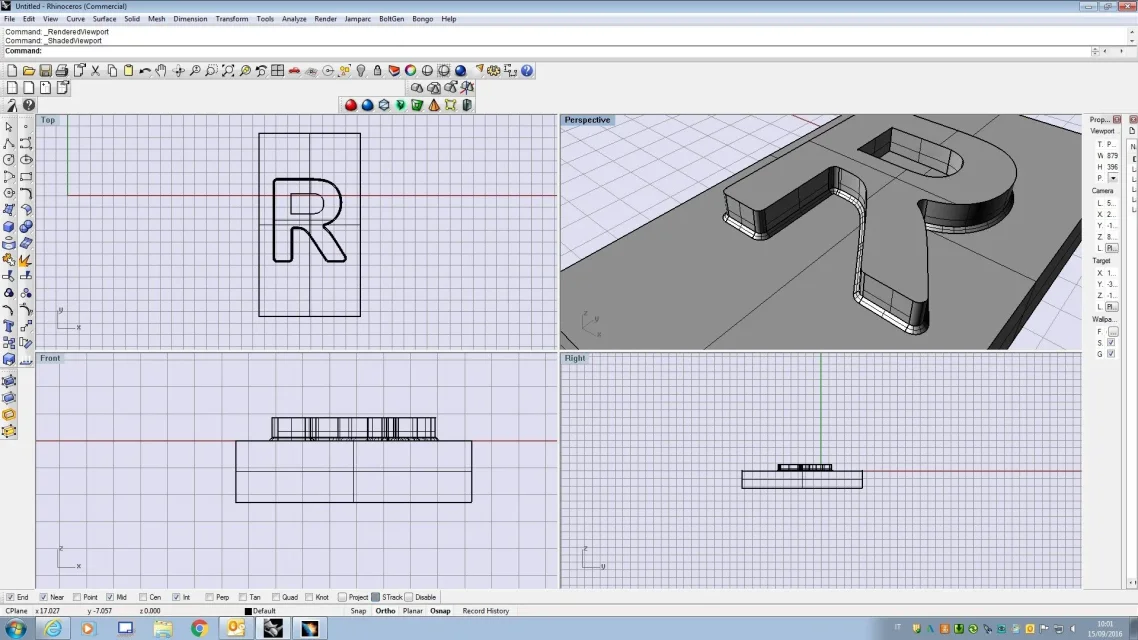Screen dimensions: 1138x640
Task: Click the Cut scissors icon
Action: click(95, 70)
